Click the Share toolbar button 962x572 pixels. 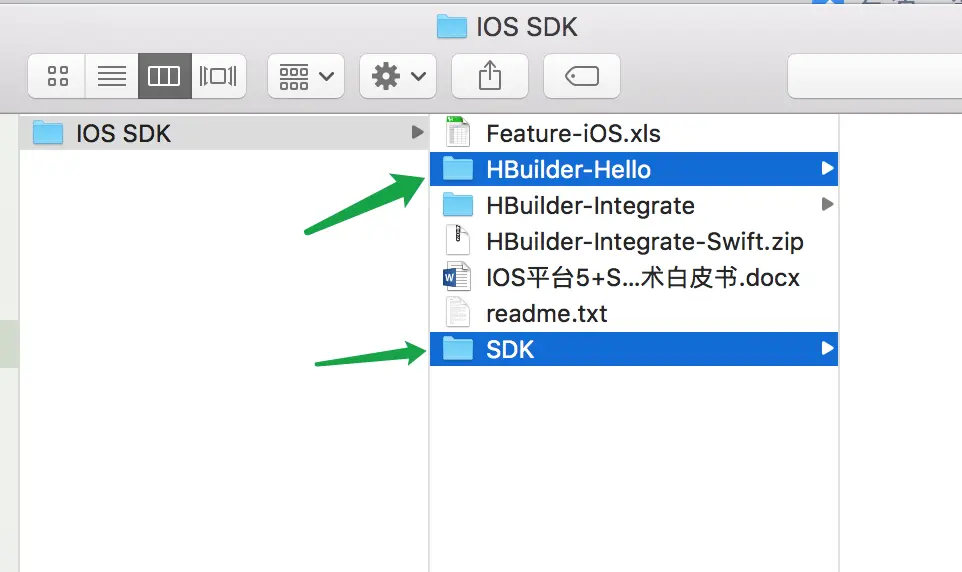pos(490,76)
